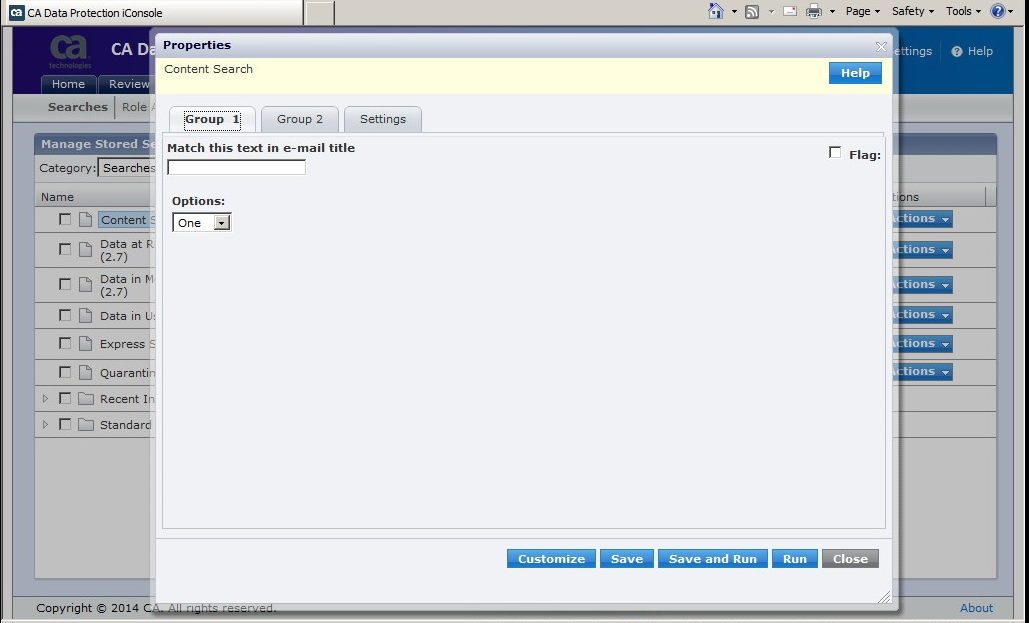Viewport: 1029px width, 623px height.
Task: Click the Save button
Action: point(627,559)
